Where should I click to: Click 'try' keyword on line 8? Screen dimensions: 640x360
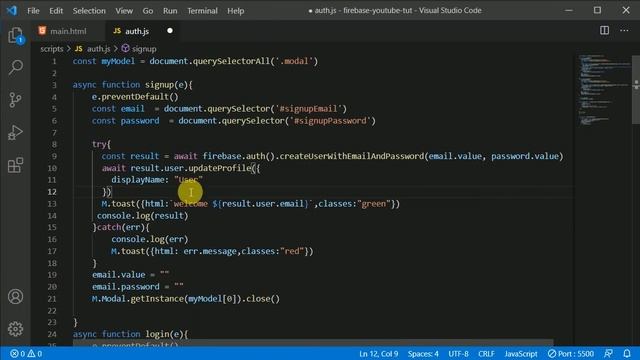[99, 144]
